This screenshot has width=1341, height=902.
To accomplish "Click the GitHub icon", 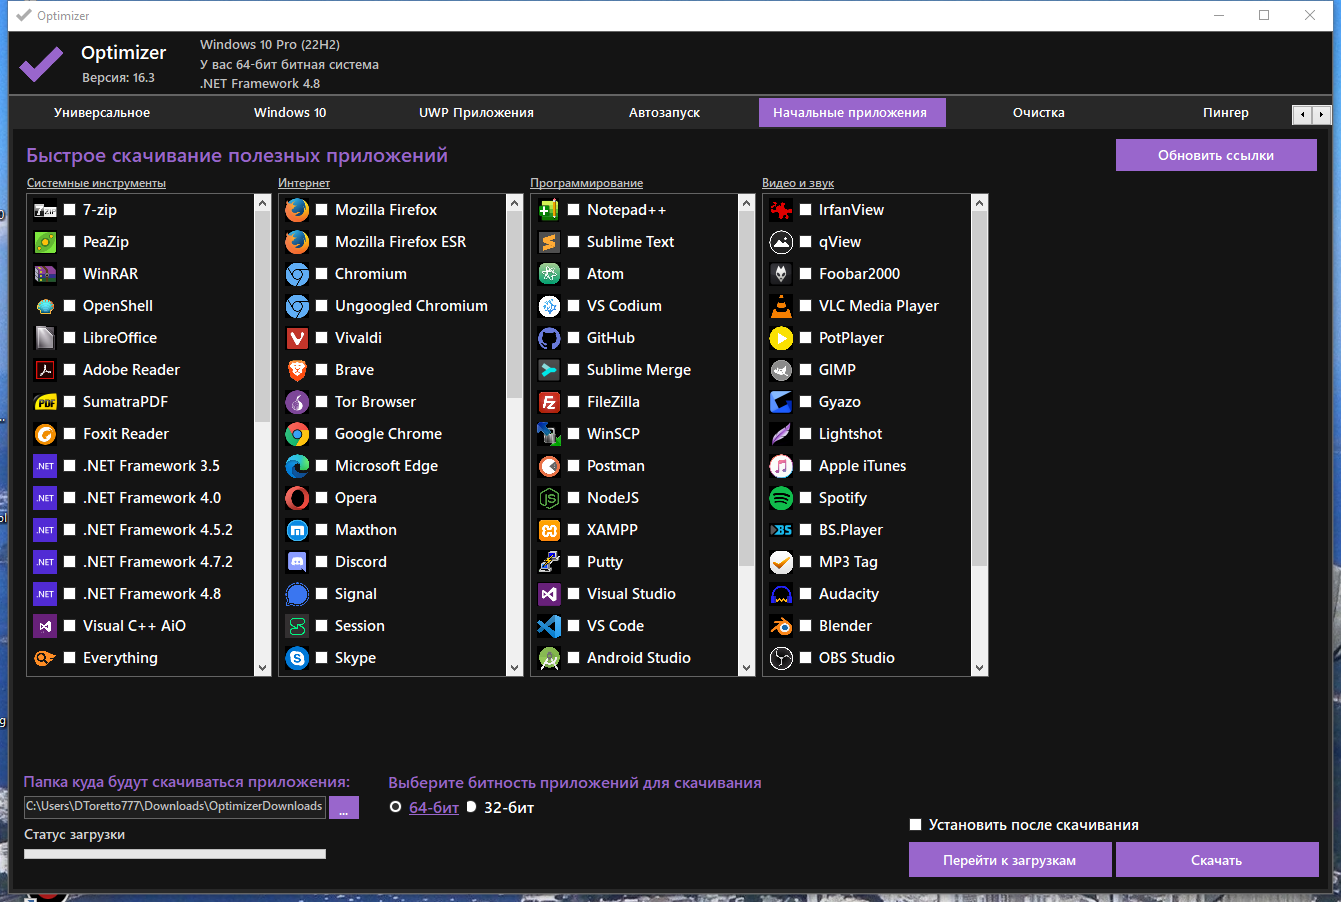I will pos(549,338).
